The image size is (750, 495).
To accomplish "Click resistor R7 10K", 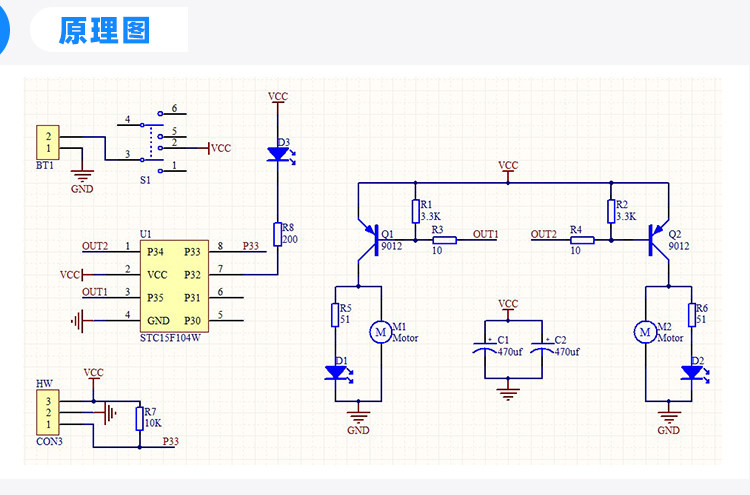I will tap(140, 418).
